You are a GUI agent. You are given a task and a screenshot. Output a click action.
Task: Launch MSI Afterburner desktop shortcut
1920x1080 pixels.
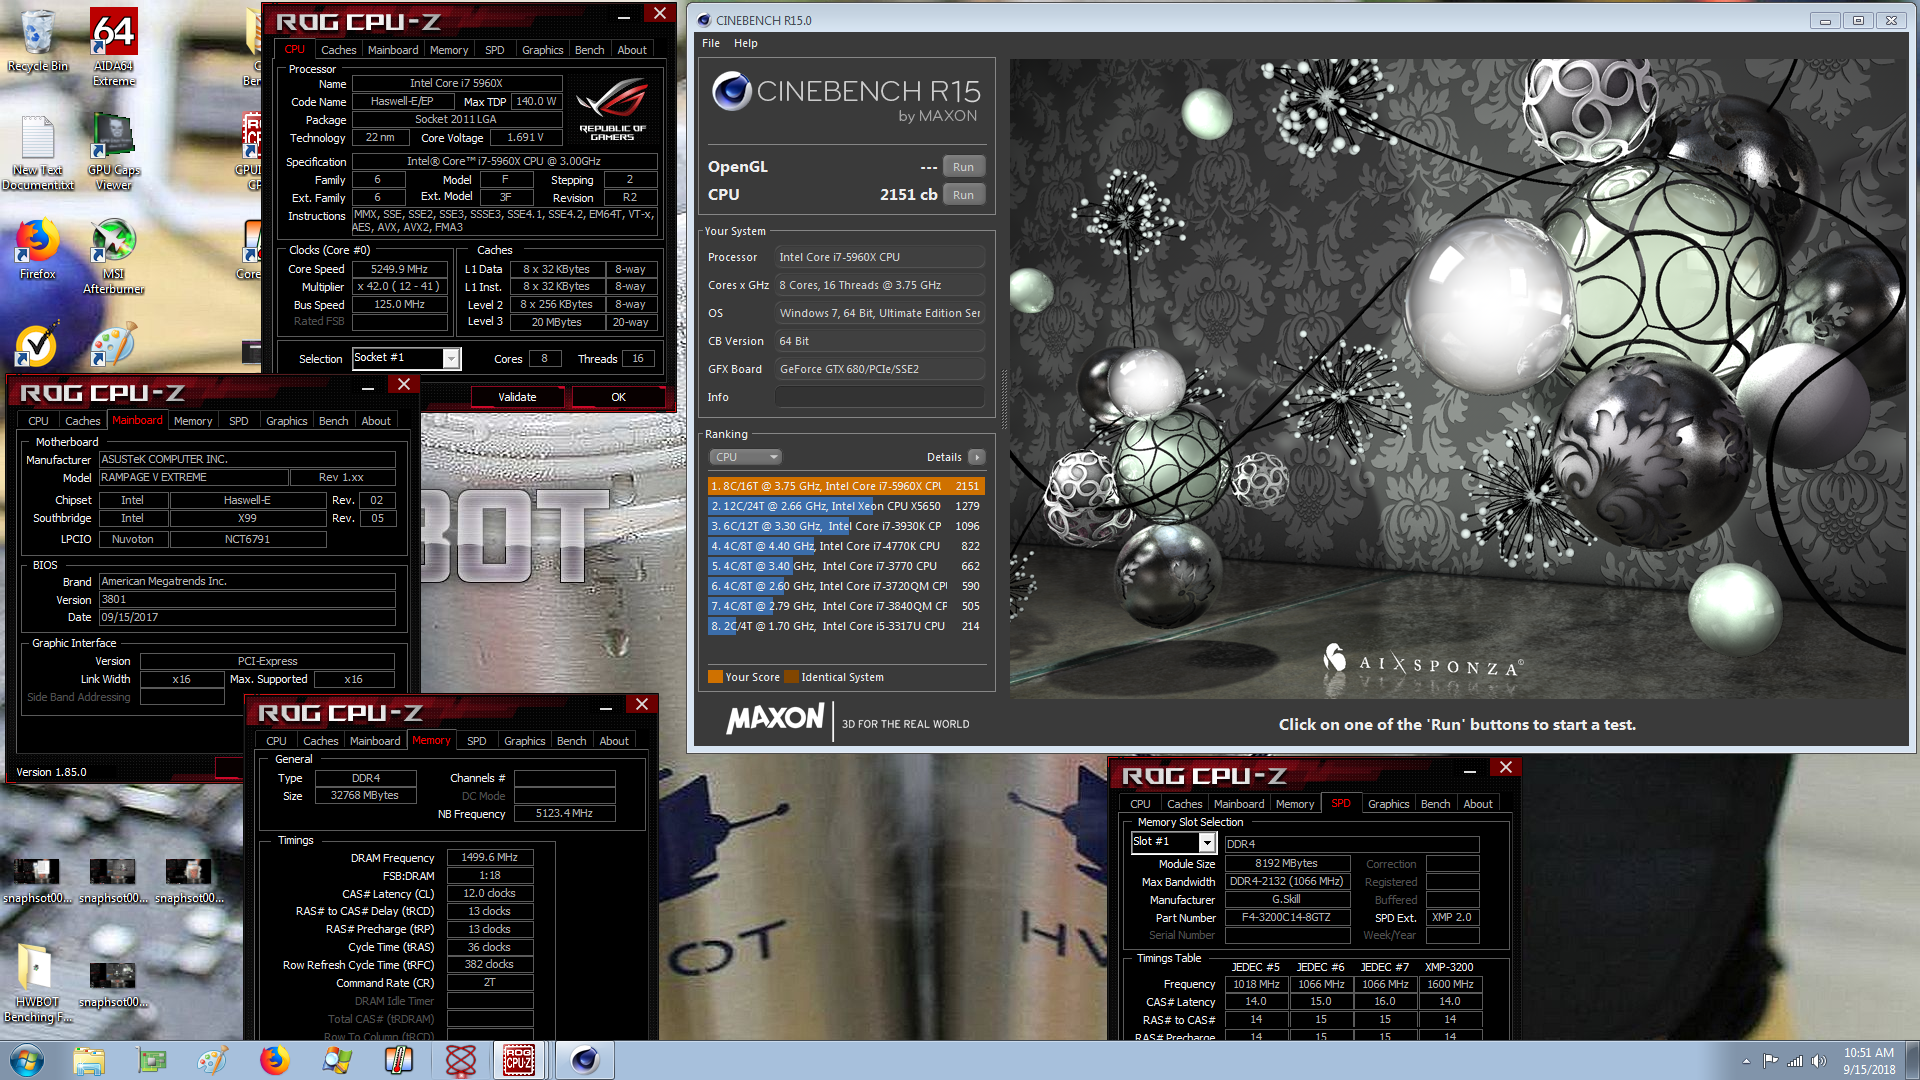point(114,257)
